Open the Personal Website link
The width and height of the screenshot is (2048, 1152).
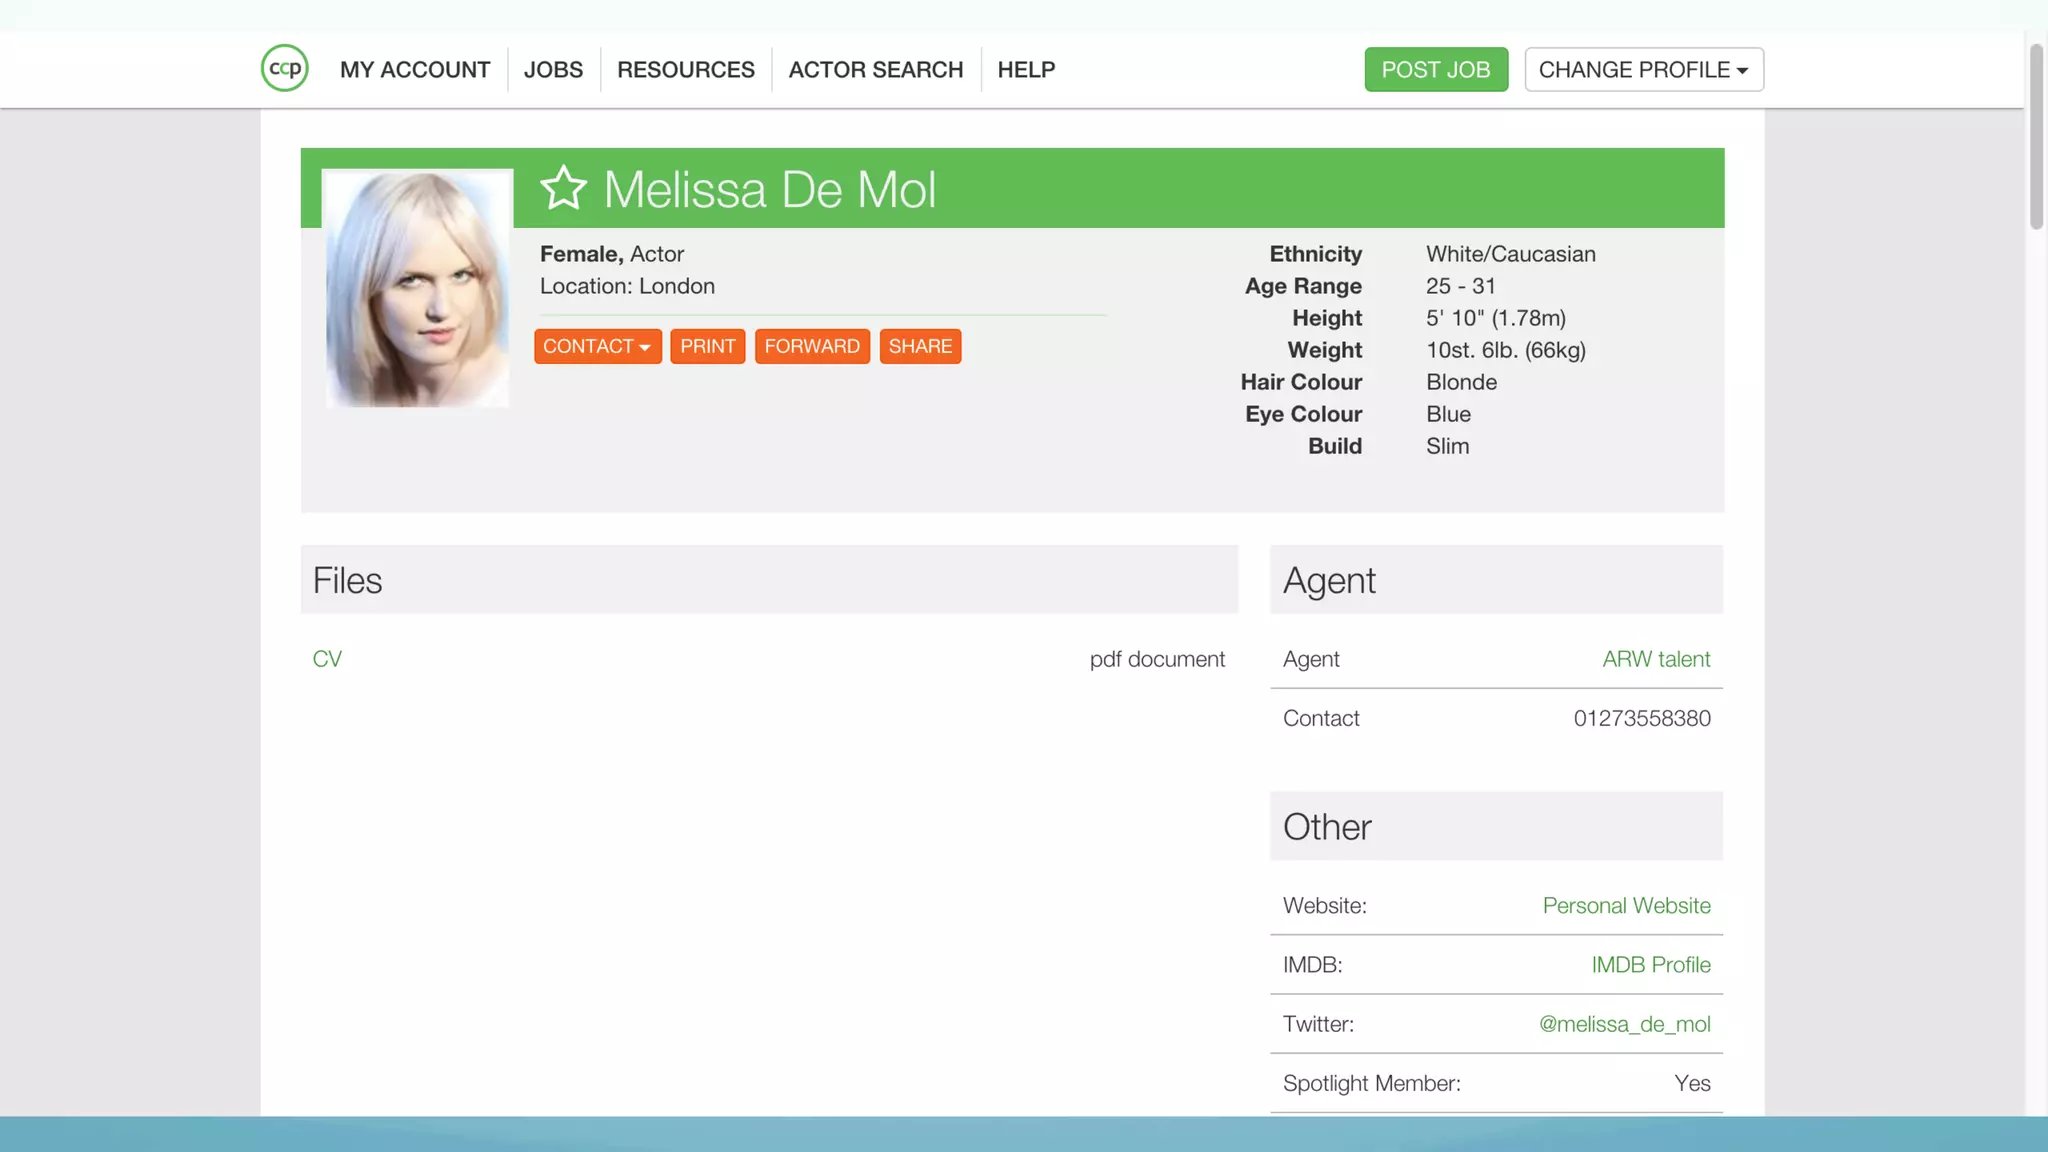[1626, 906]
